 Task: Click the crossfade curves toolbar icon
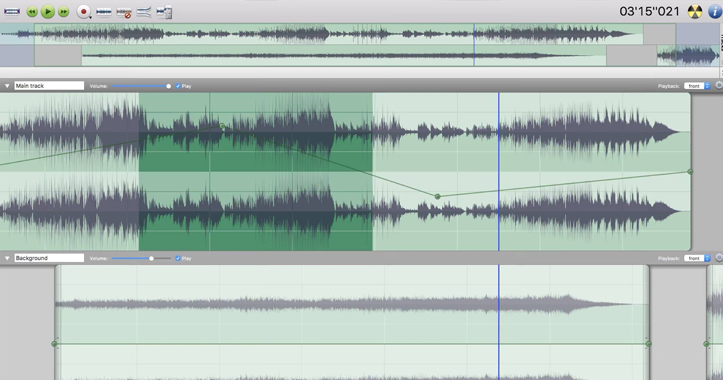[x=144, y=12]
